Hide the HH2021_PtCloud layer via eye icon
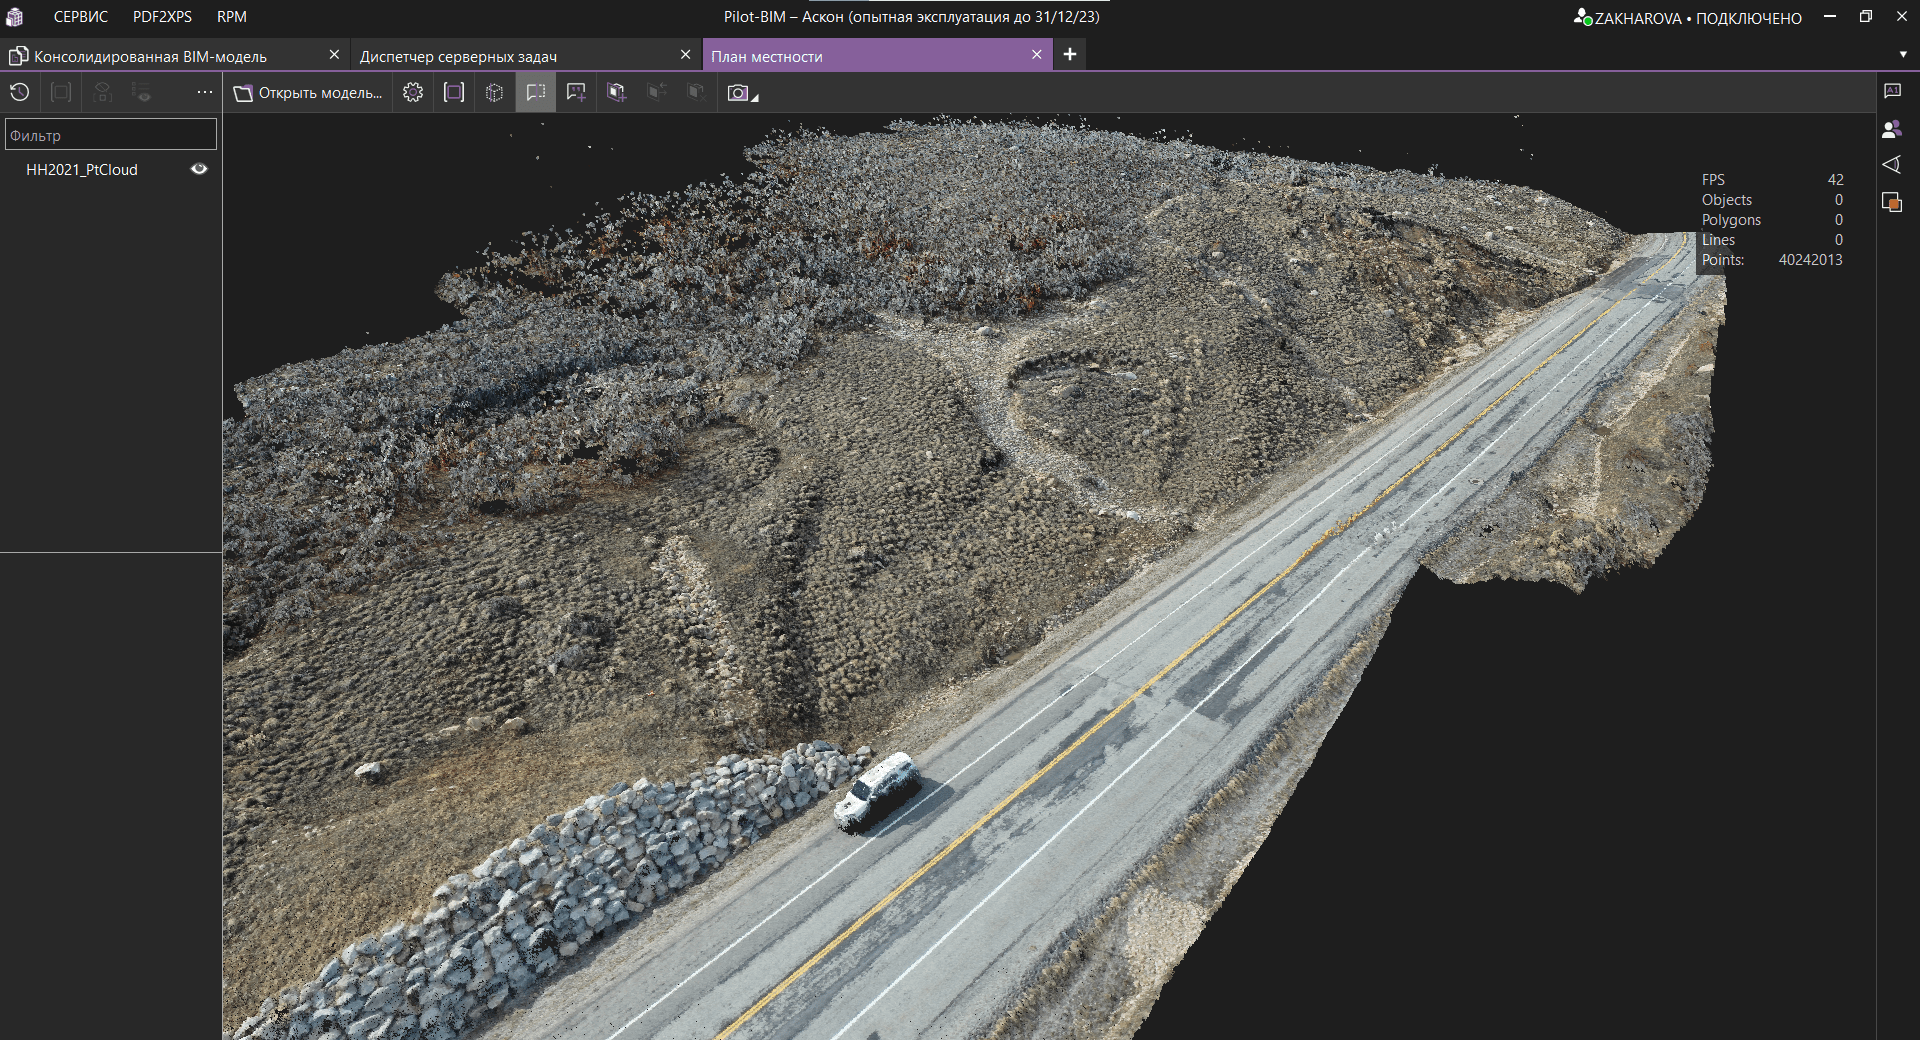 pos(199,169)
